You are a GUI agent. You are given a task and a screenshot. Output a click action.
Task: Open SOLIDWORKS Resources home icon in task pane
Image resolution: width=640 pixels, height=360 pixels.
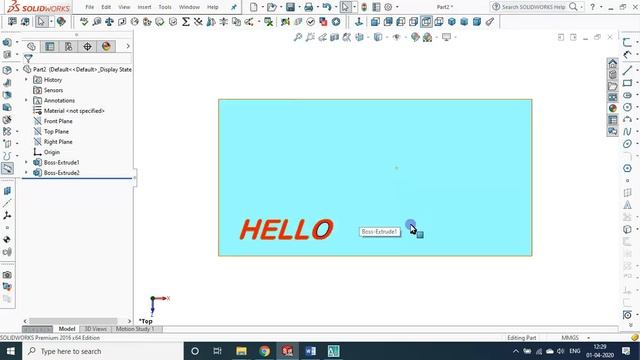point(613,64)
